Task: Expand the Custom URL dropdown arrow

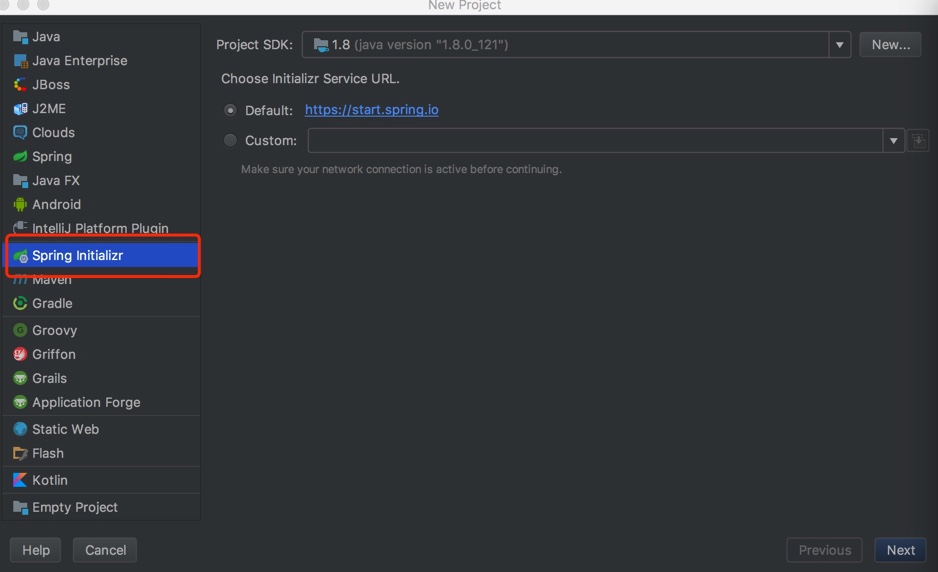Action: 894,141
